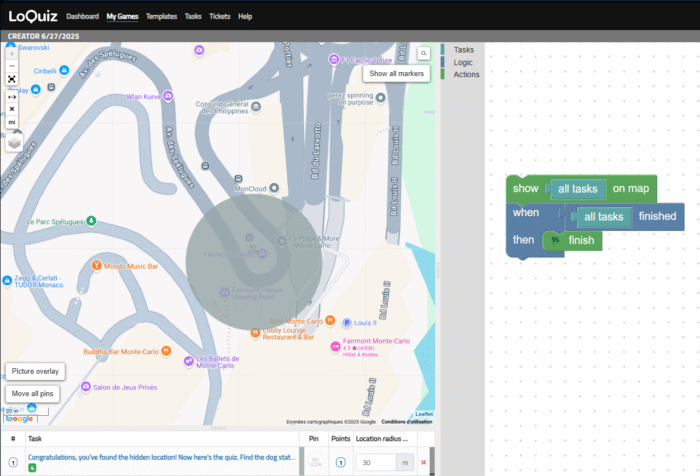Screen dimensions: 700x476
Task: Select the 'show on map' green block
Action: pos(525,188)
